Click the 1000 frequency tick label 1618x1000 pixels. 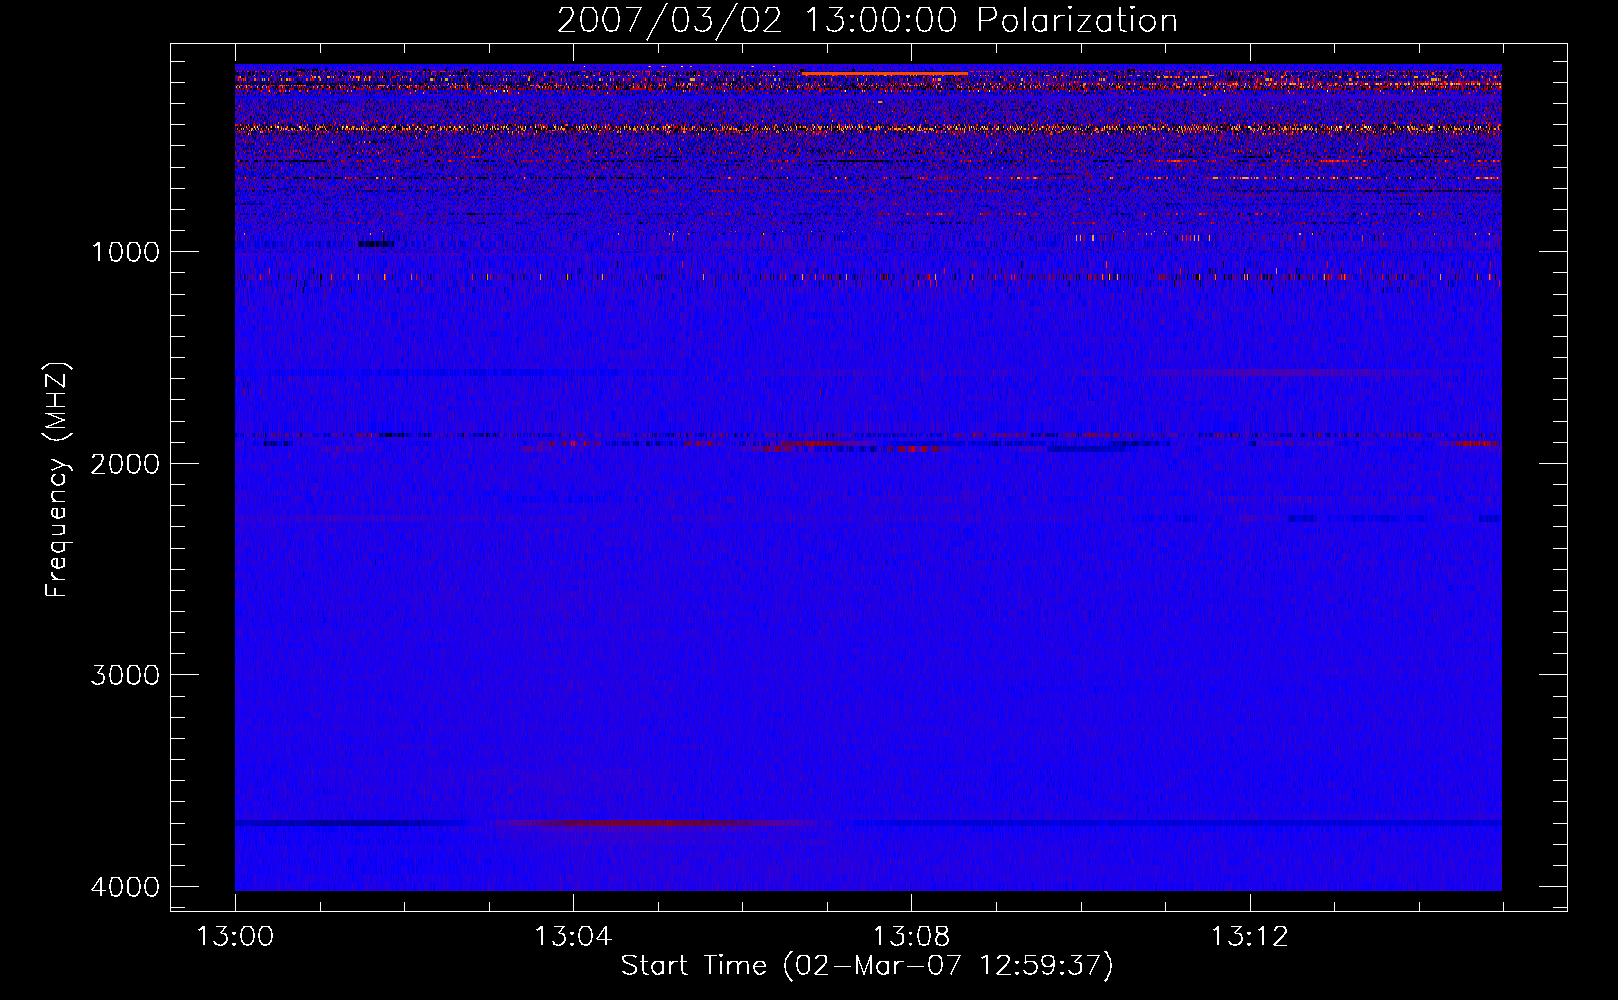pyautogui.click(x=125, y=252)
